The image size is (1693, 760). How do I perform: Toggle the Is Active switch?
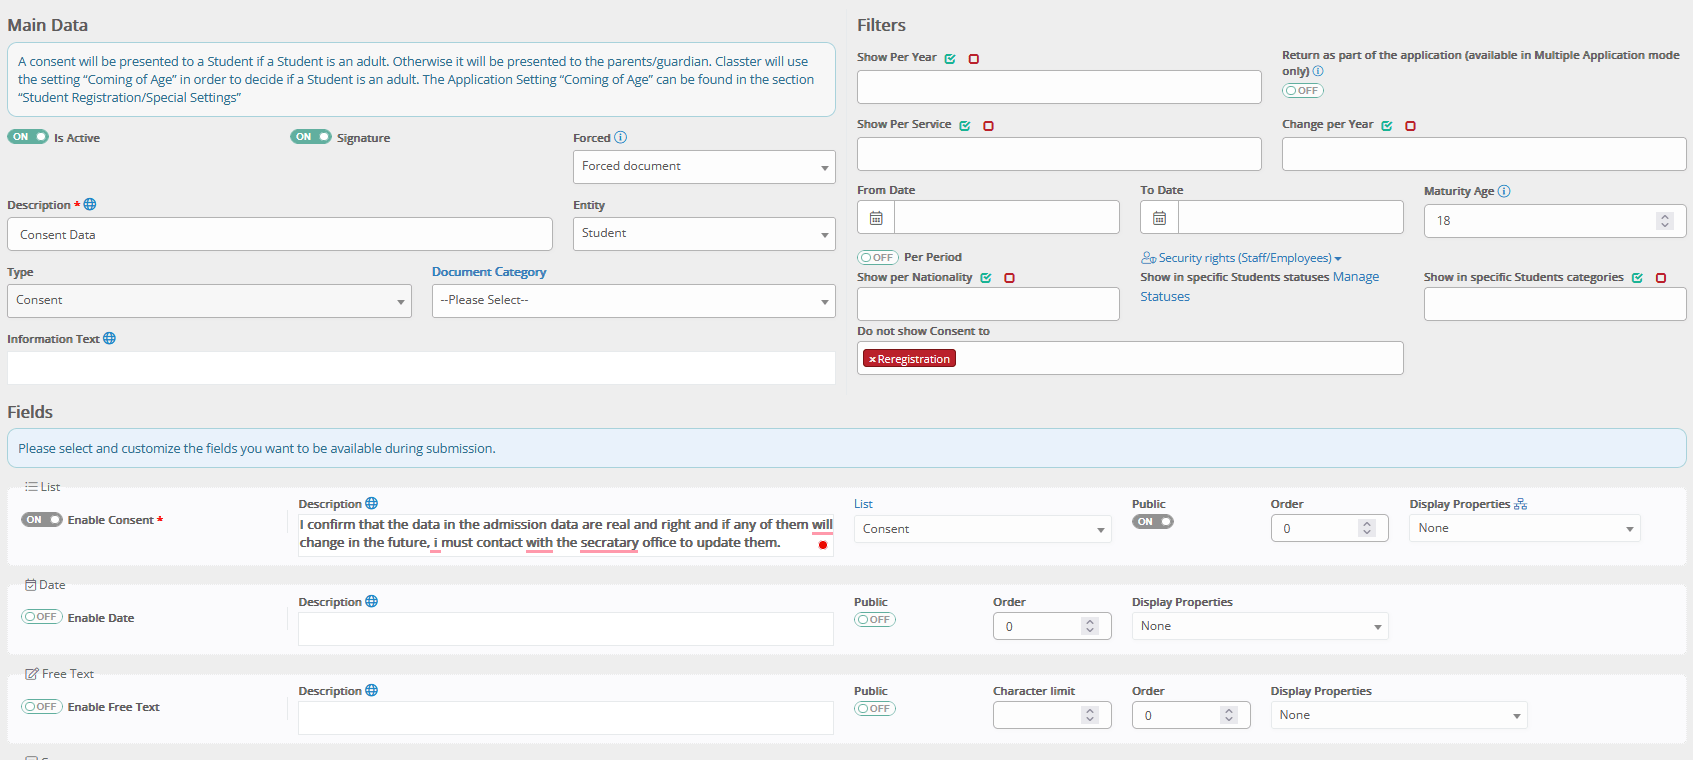[x=28, y=137]
